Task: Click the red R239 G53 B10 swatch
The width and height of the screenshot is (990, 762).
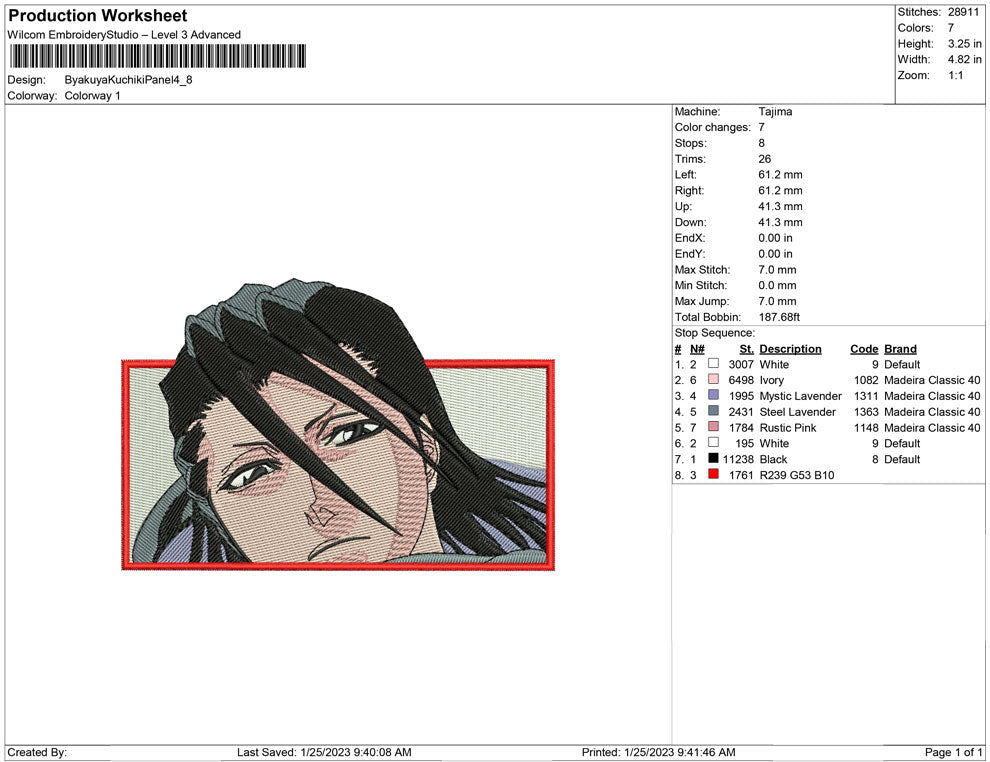Action: pos(713,474)
